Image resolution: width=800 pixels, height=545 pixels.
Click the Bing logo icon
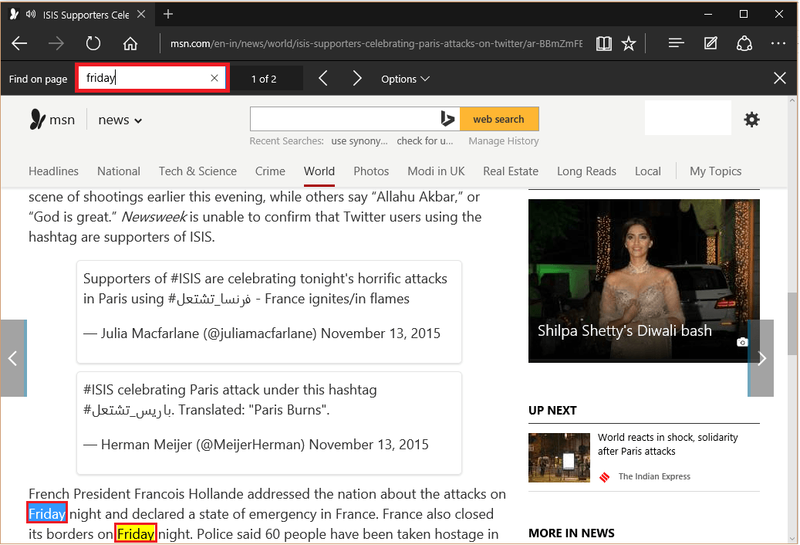[447, 119]
